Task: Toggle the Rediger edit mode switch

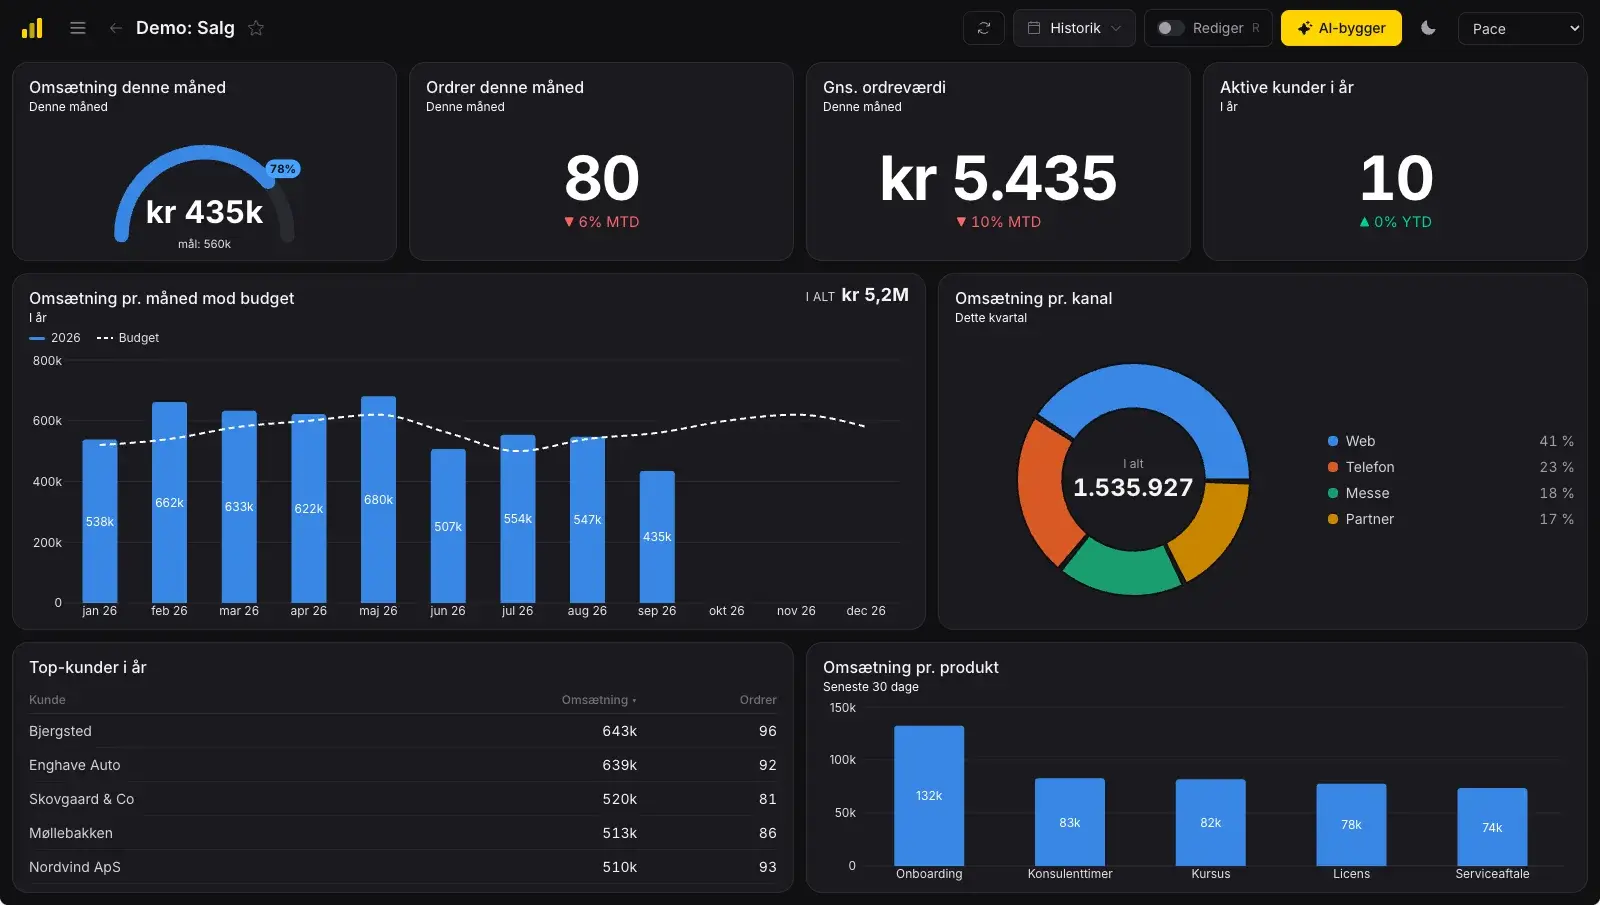Action: (x=1171, y=28)
